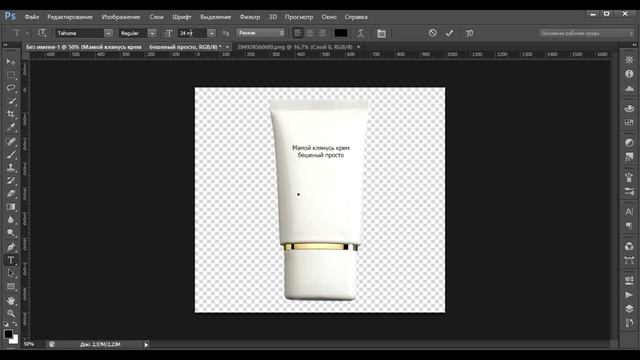640x360 pixels.
Task: Expand the status bar info arrow
Action: [x=146, y=344]
